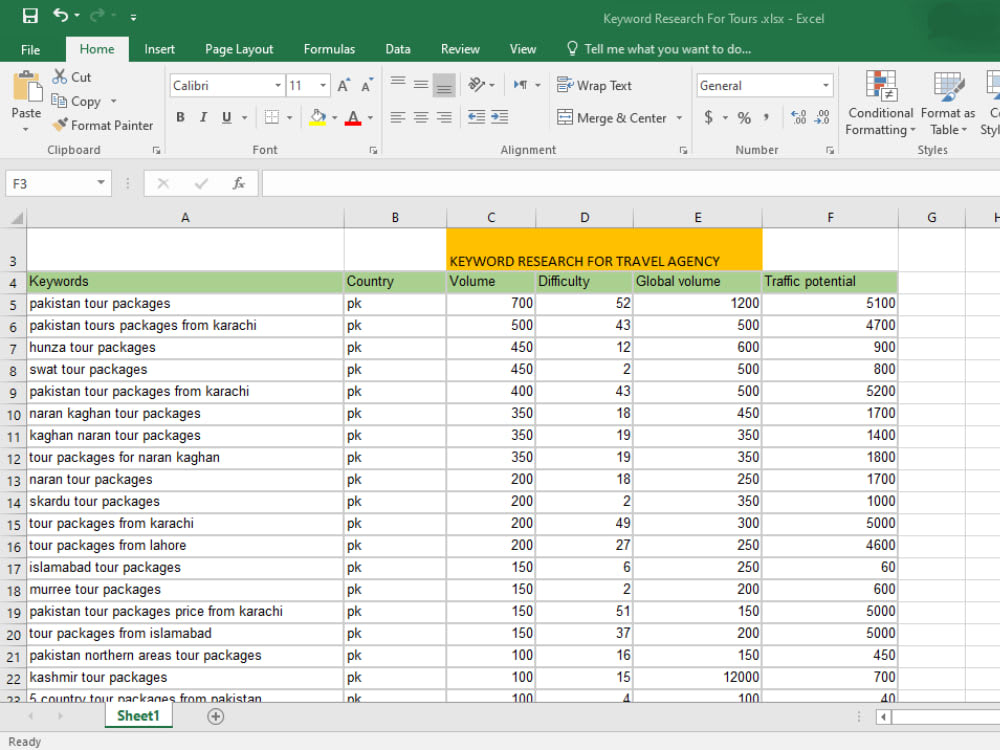Image resolution: width=1000 pixels, height=750 pixels.
Task: Open the General number format dropdown
Action: [825, 85]
